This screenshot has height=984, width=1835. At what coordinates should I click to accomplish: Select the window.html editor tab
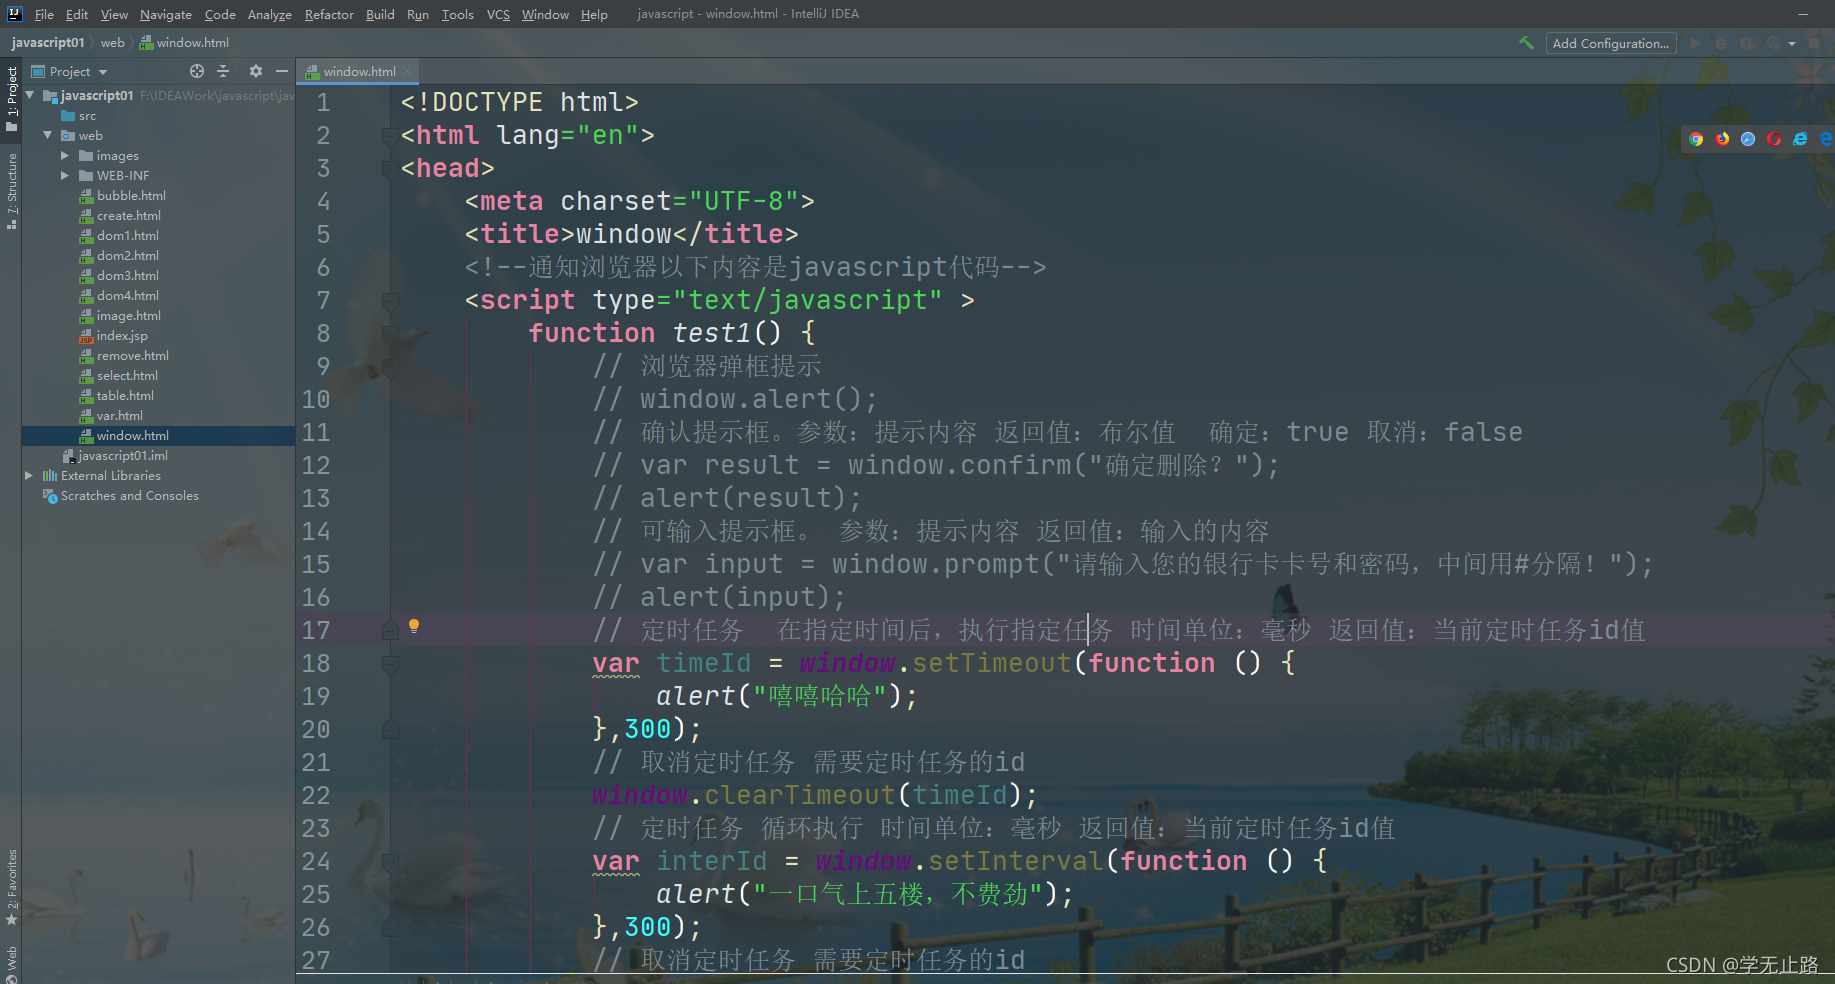(359, 71)
